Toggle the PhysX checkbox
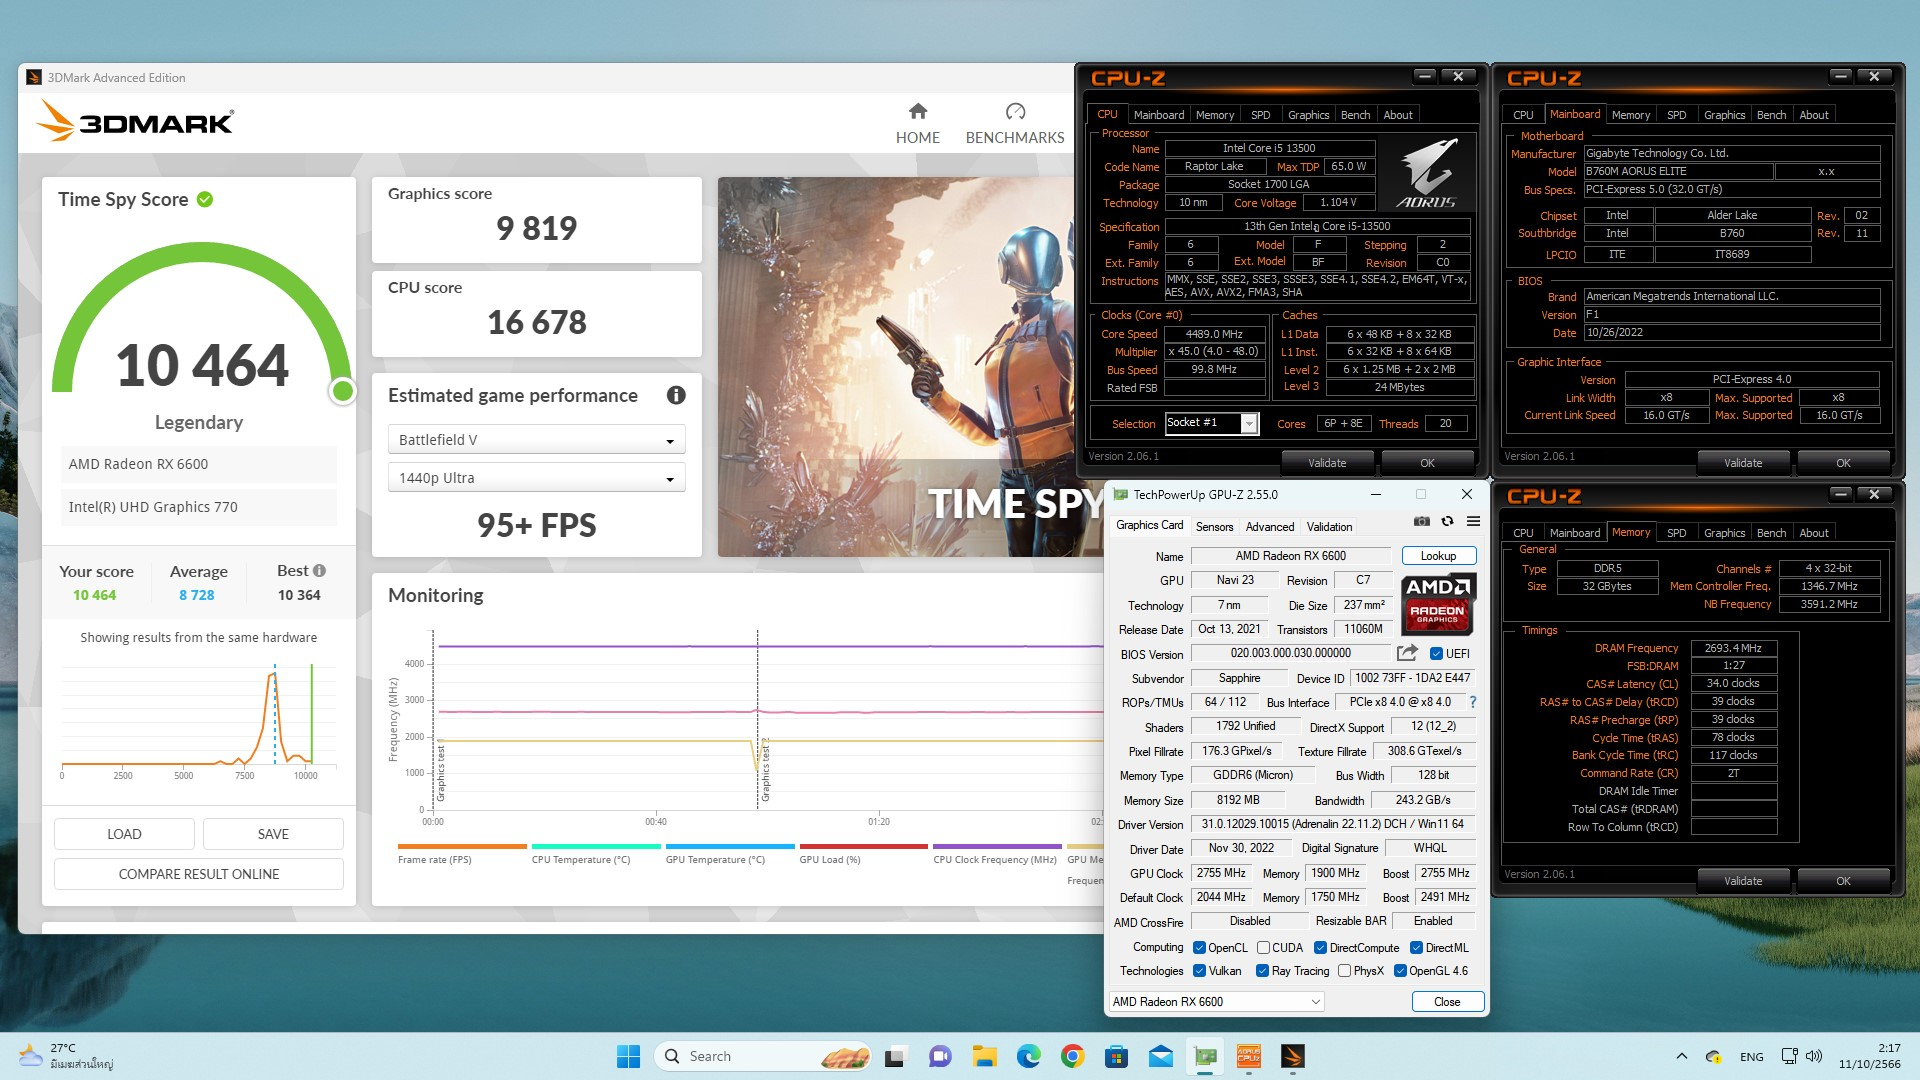 tap(1344, 971)
